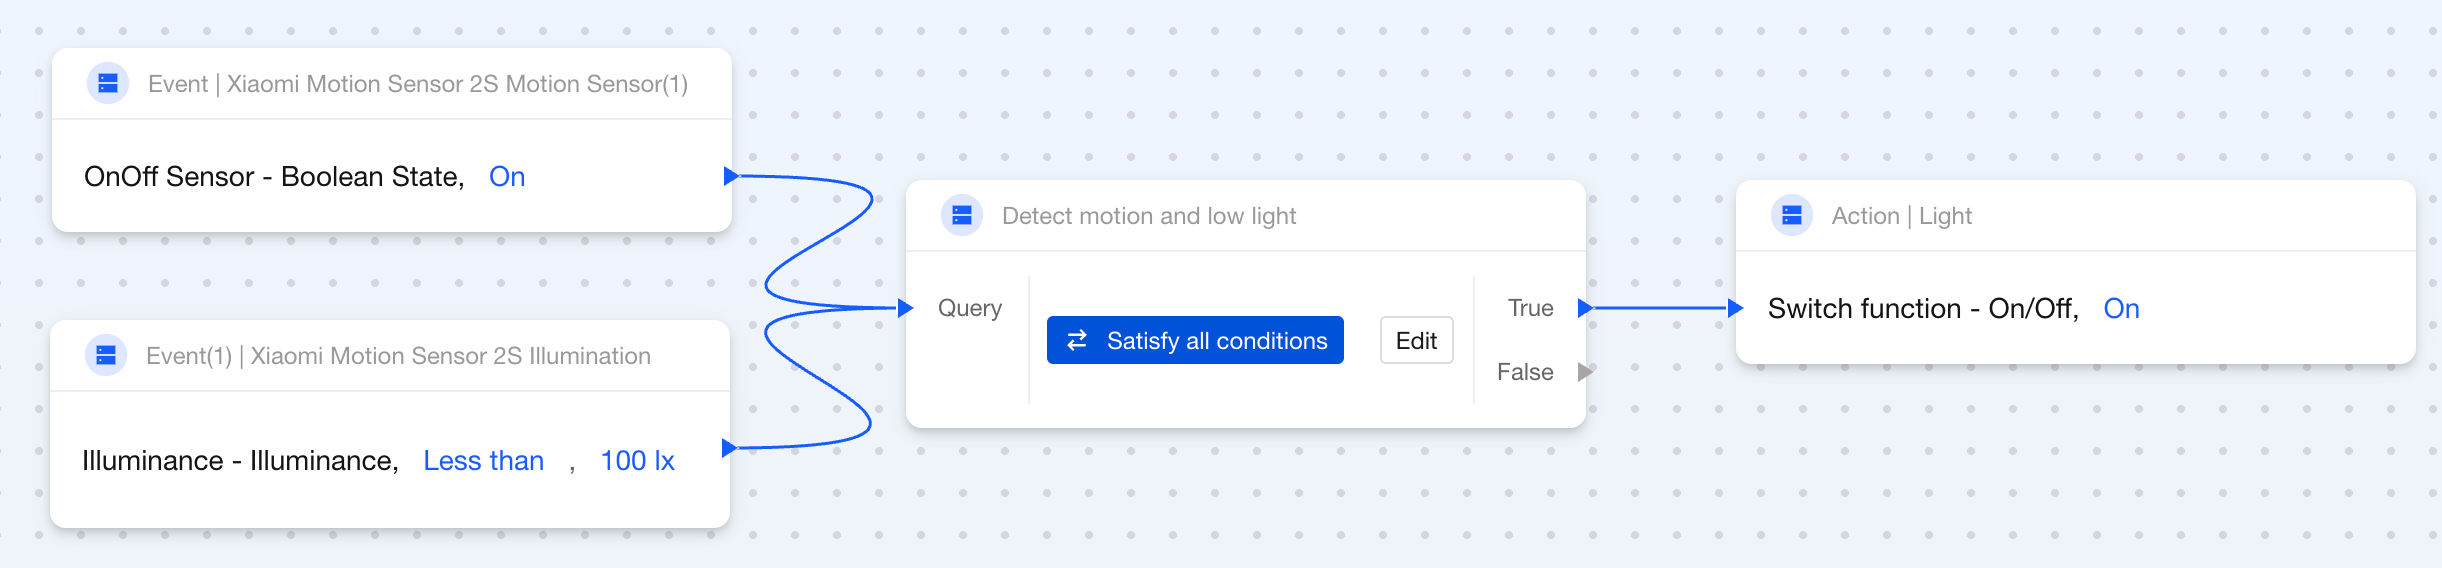The width and height of the screenshot is (2442, 568).
Task: Click the Motion Sensor event node icon
Action: 108,84
